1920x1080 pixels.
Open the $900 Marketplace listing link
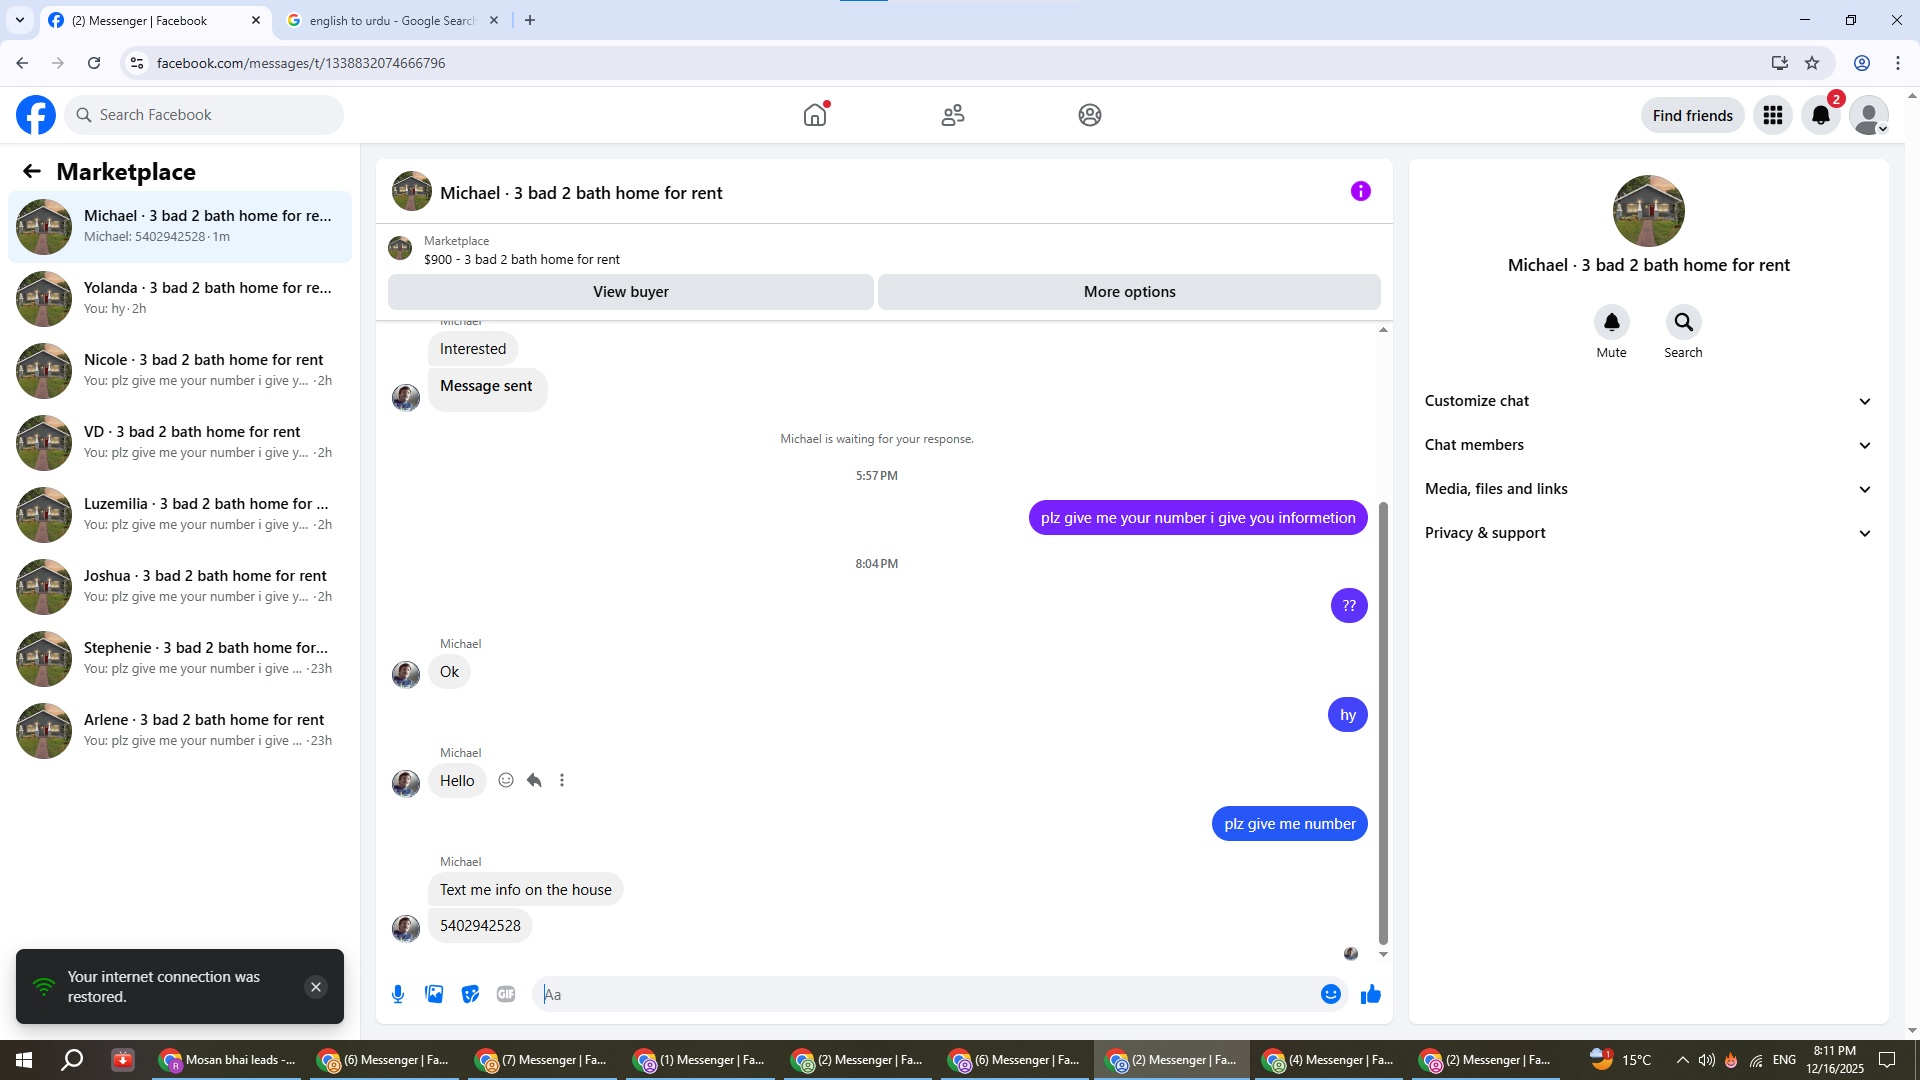pyautogui.click(x=521, y=259)
